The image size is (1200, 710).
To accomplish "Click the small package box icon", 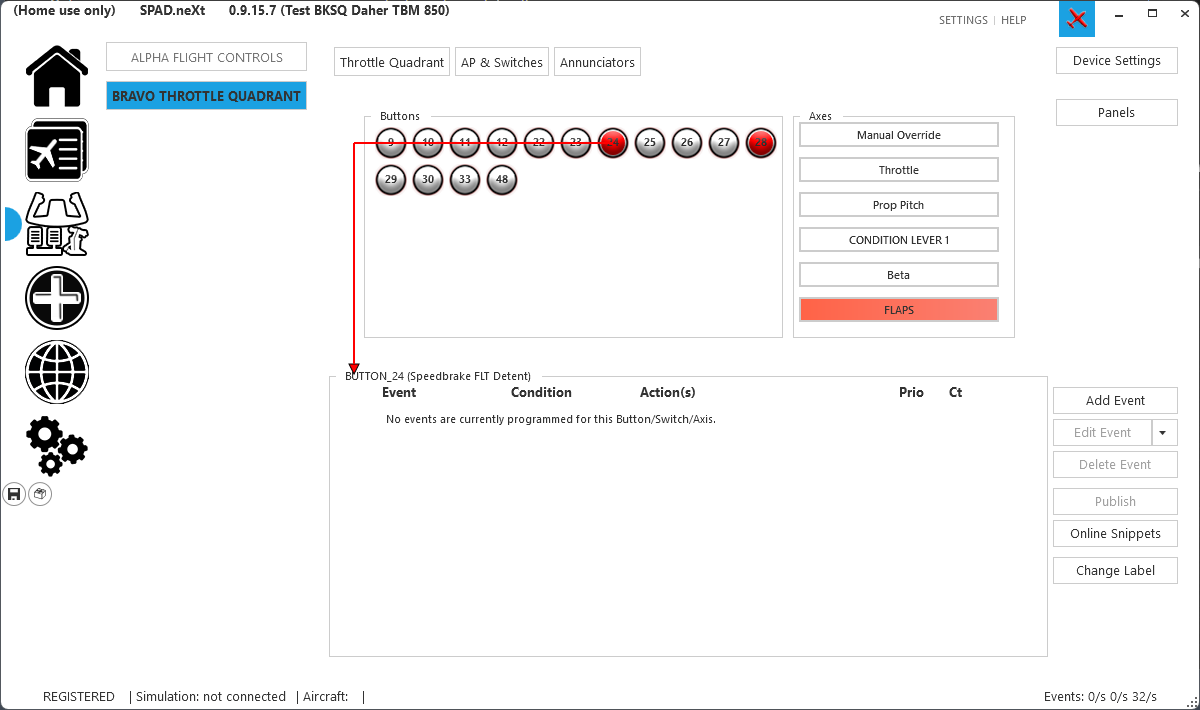I will point(40,494).
